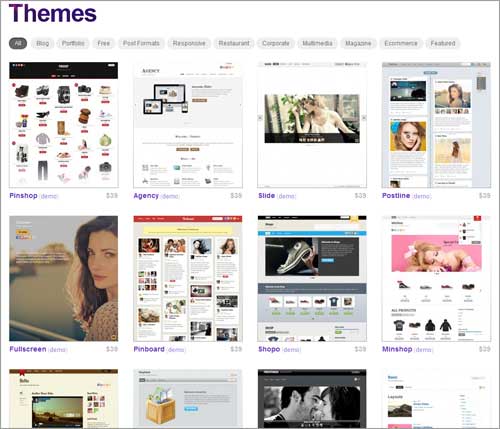Filter themes by Responsive

tap(189, 43)
